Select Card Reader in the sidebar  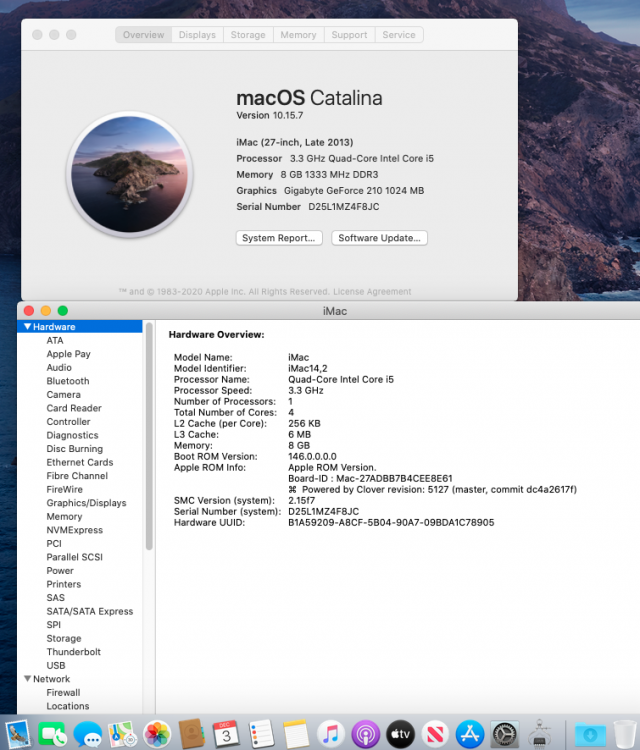coord(74,408)
